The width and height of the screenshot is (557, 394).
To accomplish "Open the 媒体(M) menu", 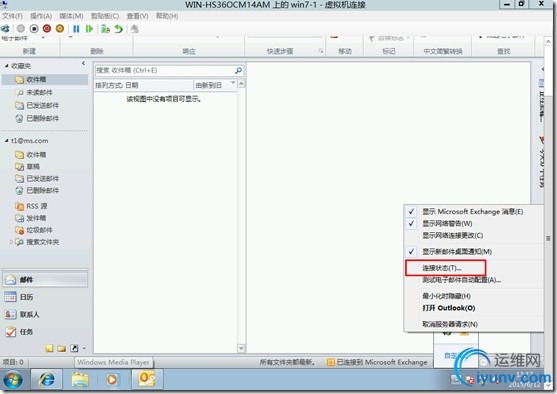I will (x=71, y=16).
